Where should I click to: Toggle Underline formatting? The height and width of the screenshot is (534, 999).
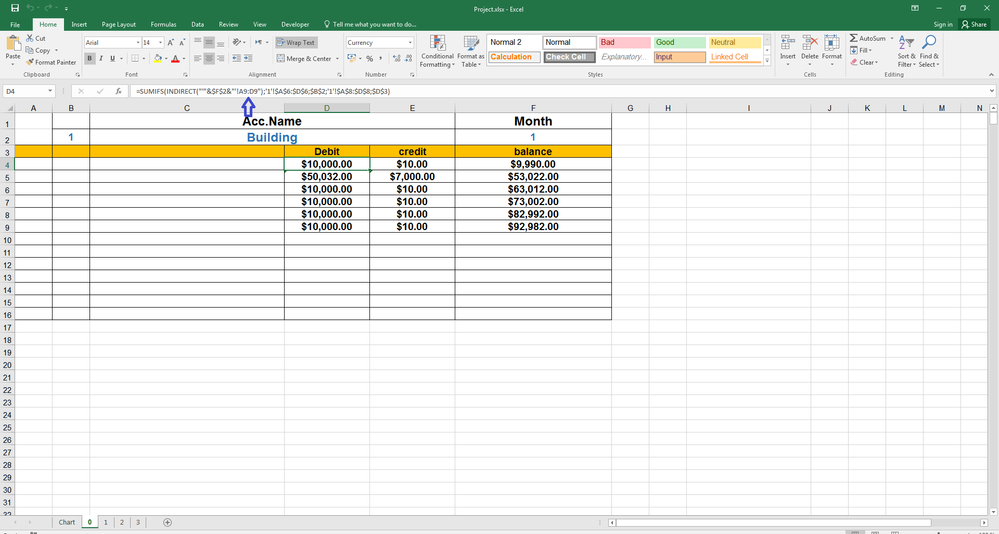[x=112, y=58]
